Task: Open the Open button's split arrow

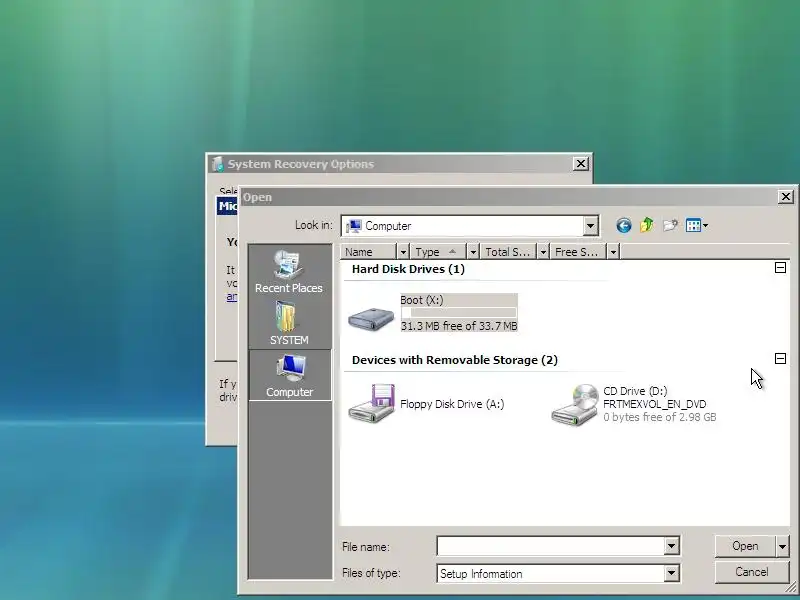Action: click(x=782, y=546)
